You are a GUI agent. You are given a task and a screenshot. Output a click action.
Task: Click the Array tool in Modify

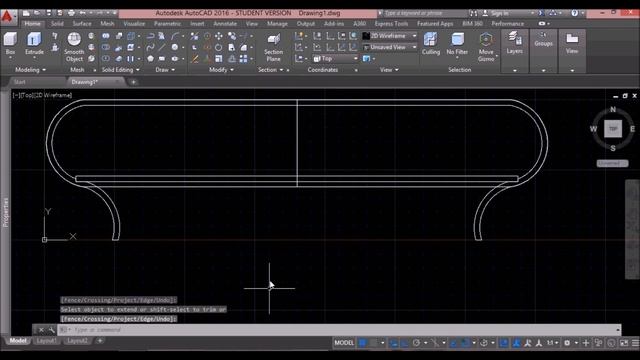(244, 59)
